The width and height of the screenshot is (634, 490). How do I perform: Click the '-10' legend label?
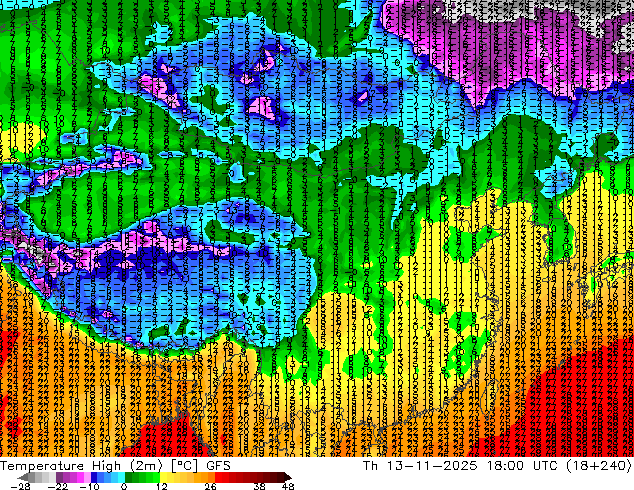pyautogui.click(x=89, y=486)
